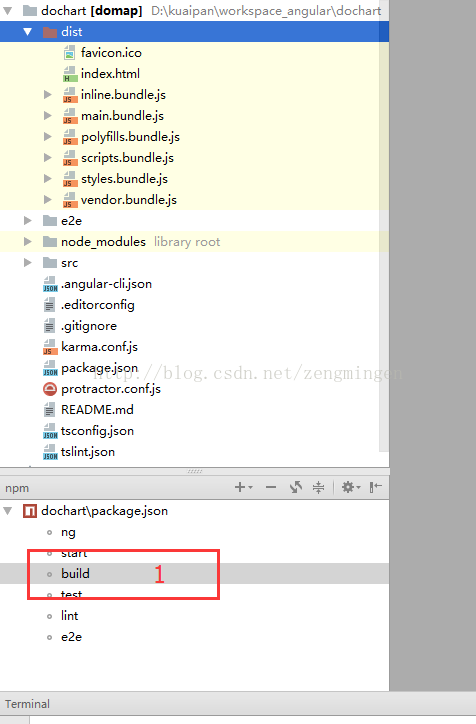The image size is (476, 724).
Task: Select the node_modules library root row
Action: pyautogui.click(x=194, y=241)
